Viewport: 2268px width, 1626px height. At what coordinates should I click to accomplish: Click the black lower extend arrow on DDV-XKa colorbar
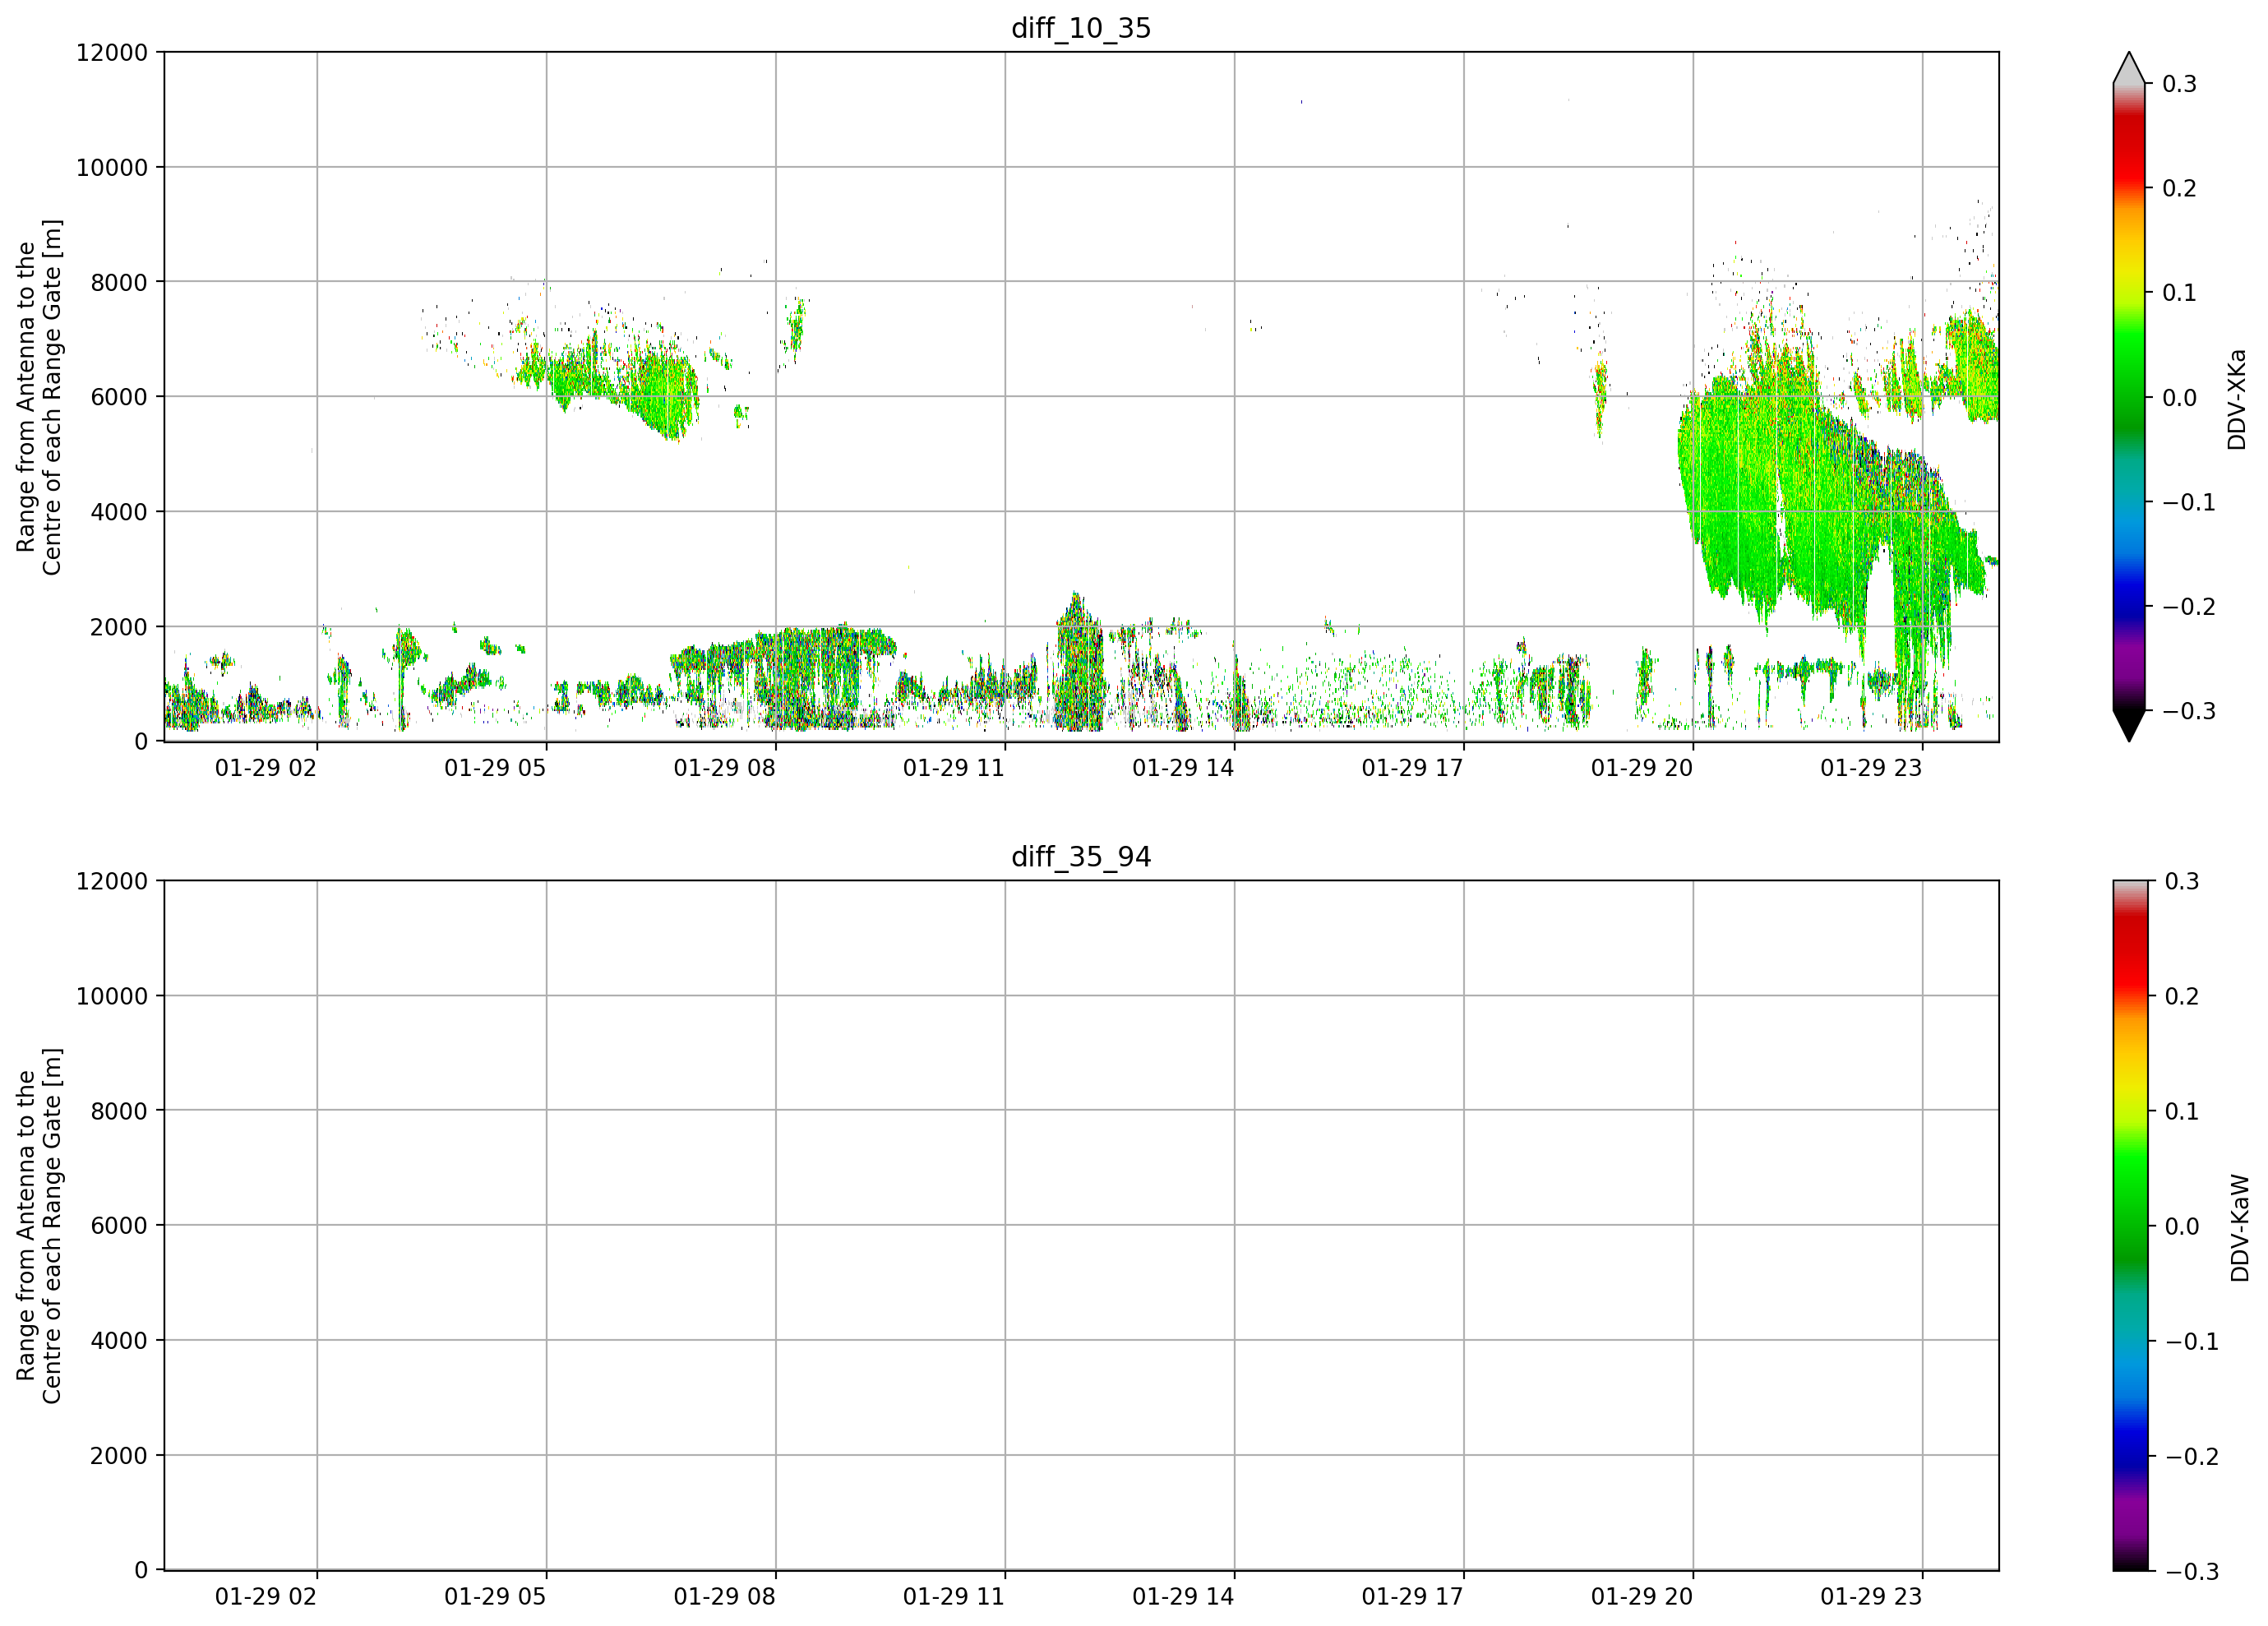point(2129,726)
